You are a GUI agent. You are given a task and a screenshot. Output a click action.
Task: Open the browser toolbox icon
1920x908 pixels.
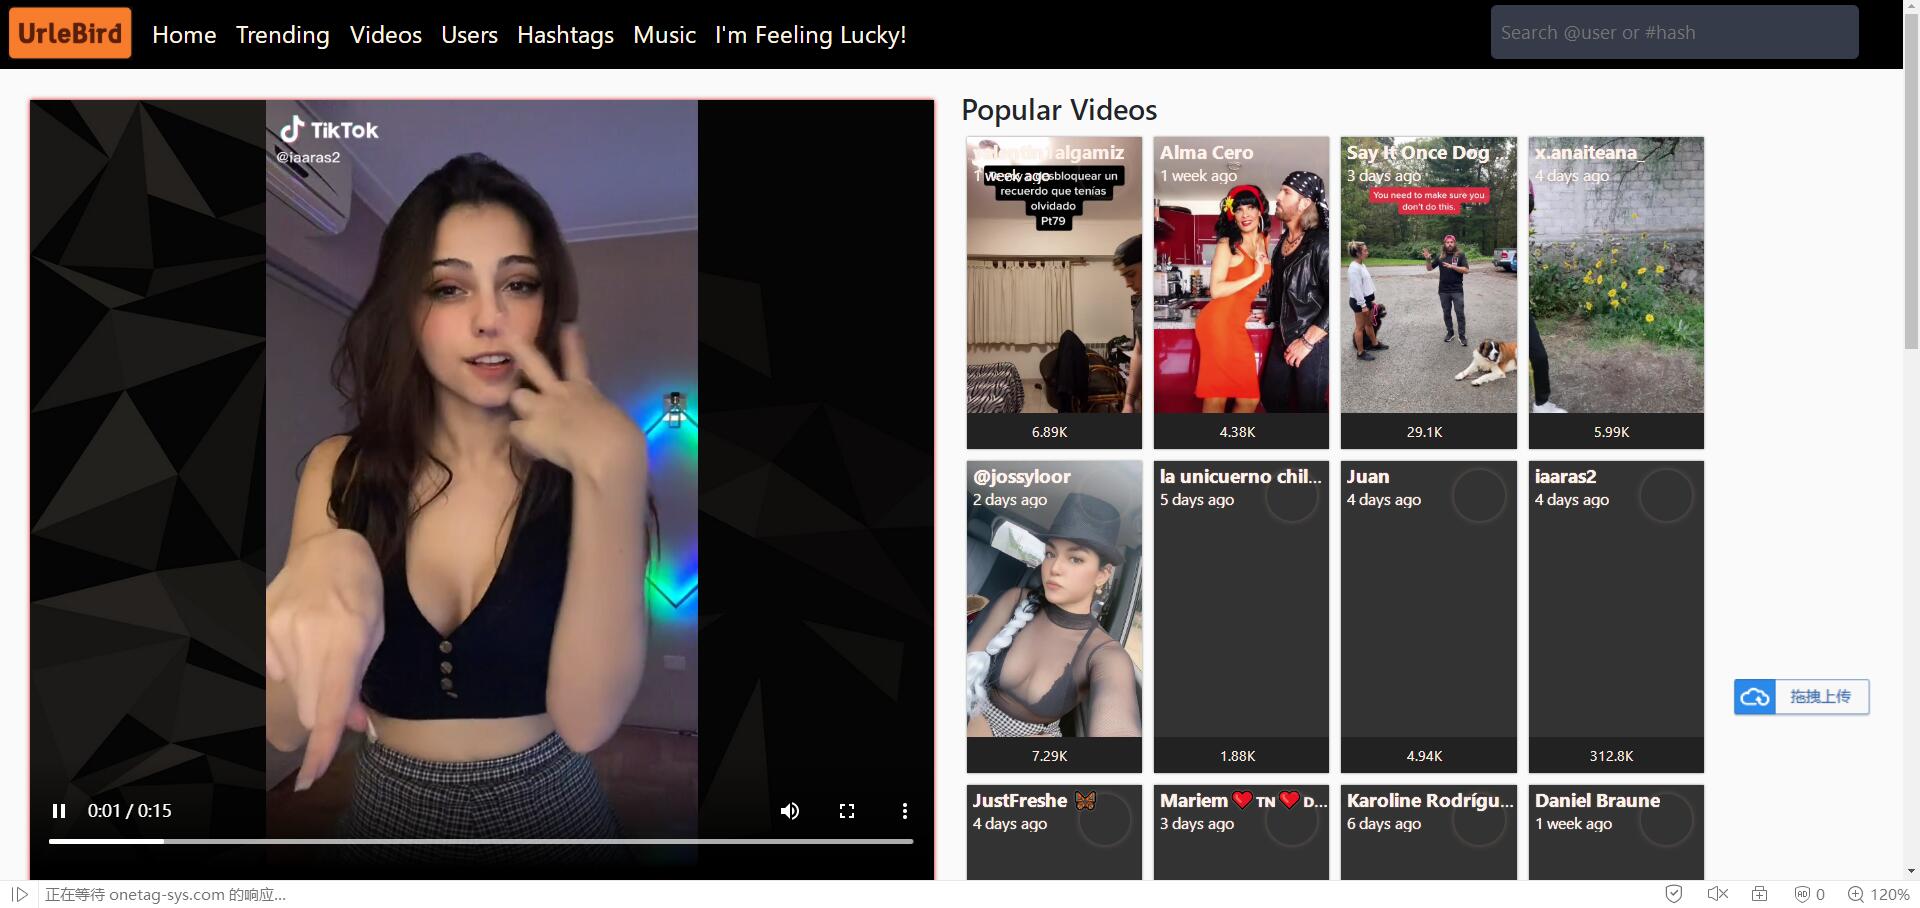point(1760,894)
